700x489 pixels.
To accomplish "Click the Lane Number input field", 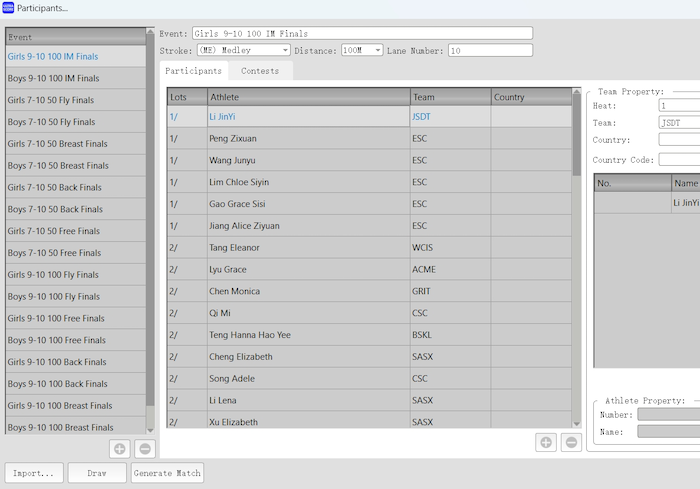I will pyautogui.click(x=490, y=50).
